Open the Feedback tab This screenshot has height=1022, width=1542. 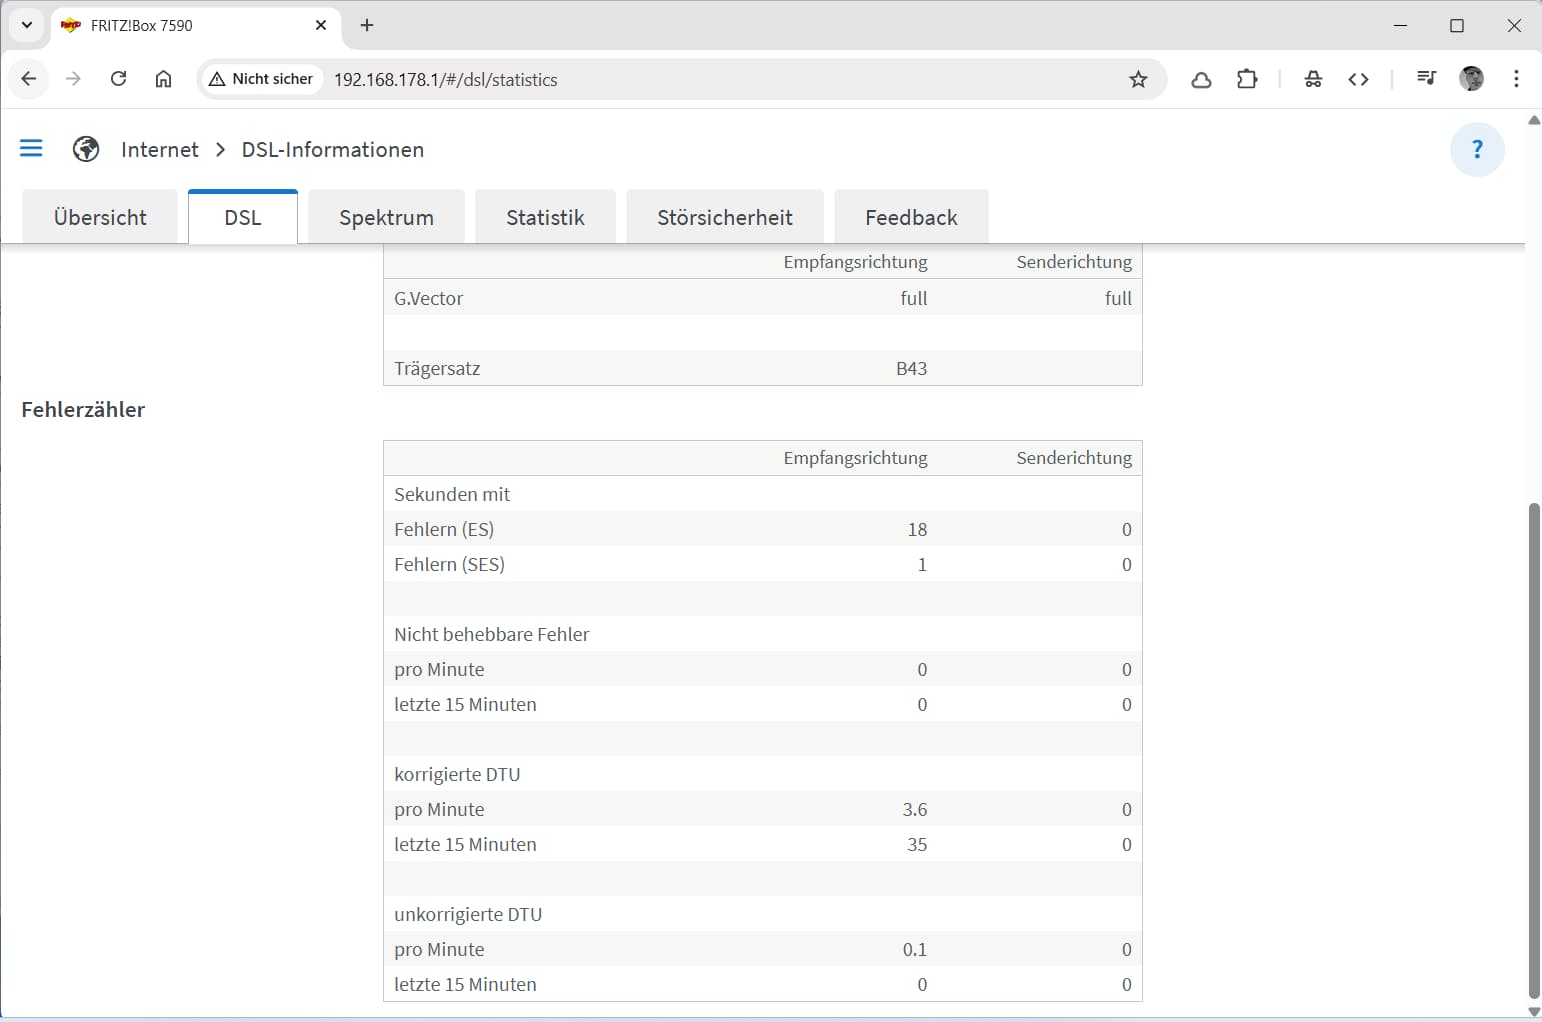click(x=911, y=217)
